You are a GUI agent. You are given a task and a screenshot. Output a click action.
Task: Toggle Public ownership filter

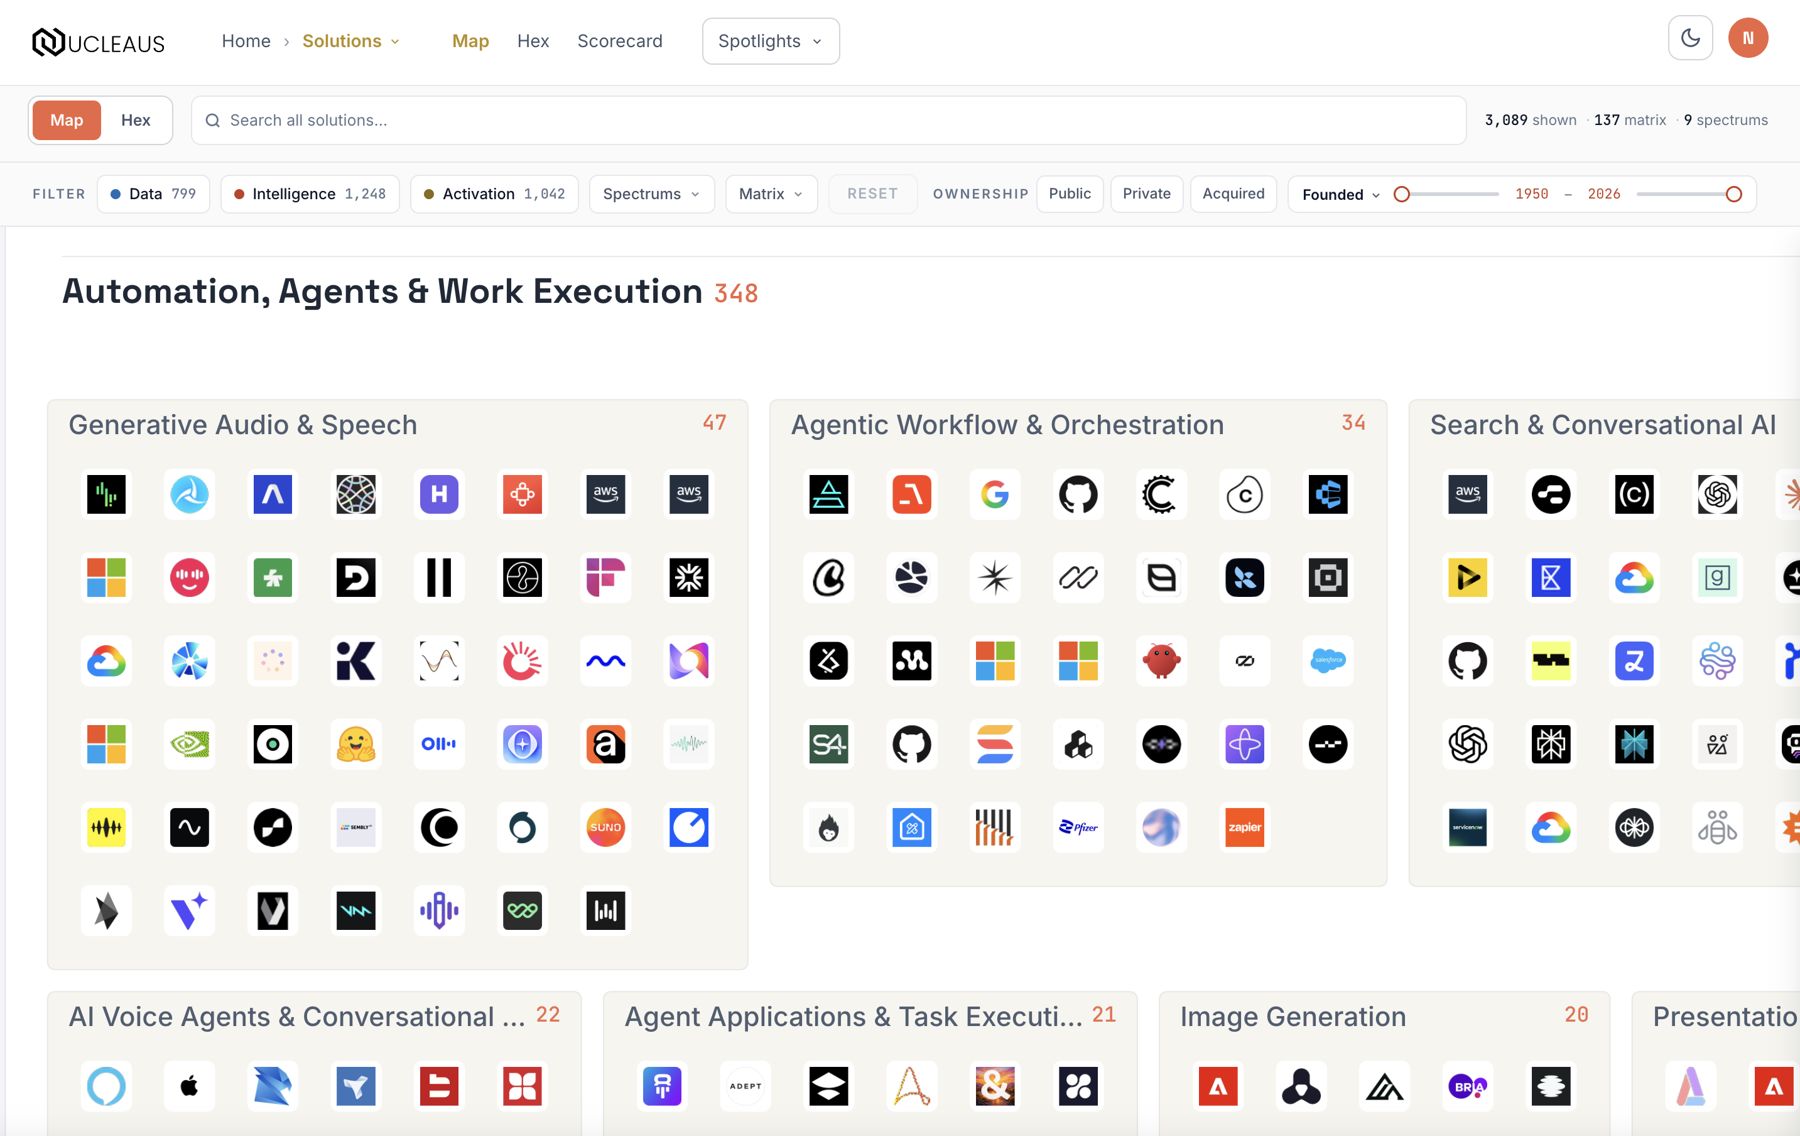1070,194
